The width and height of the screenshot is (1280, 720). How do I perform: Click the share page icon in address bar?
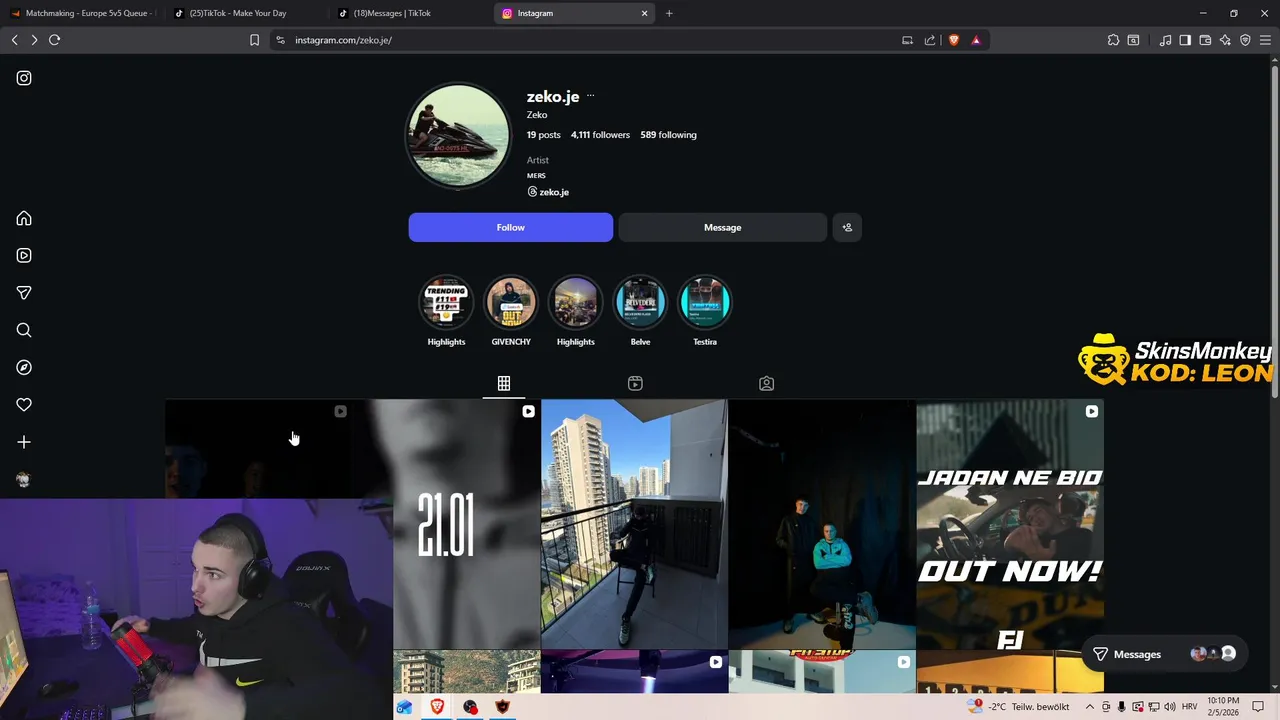point(930,40)
